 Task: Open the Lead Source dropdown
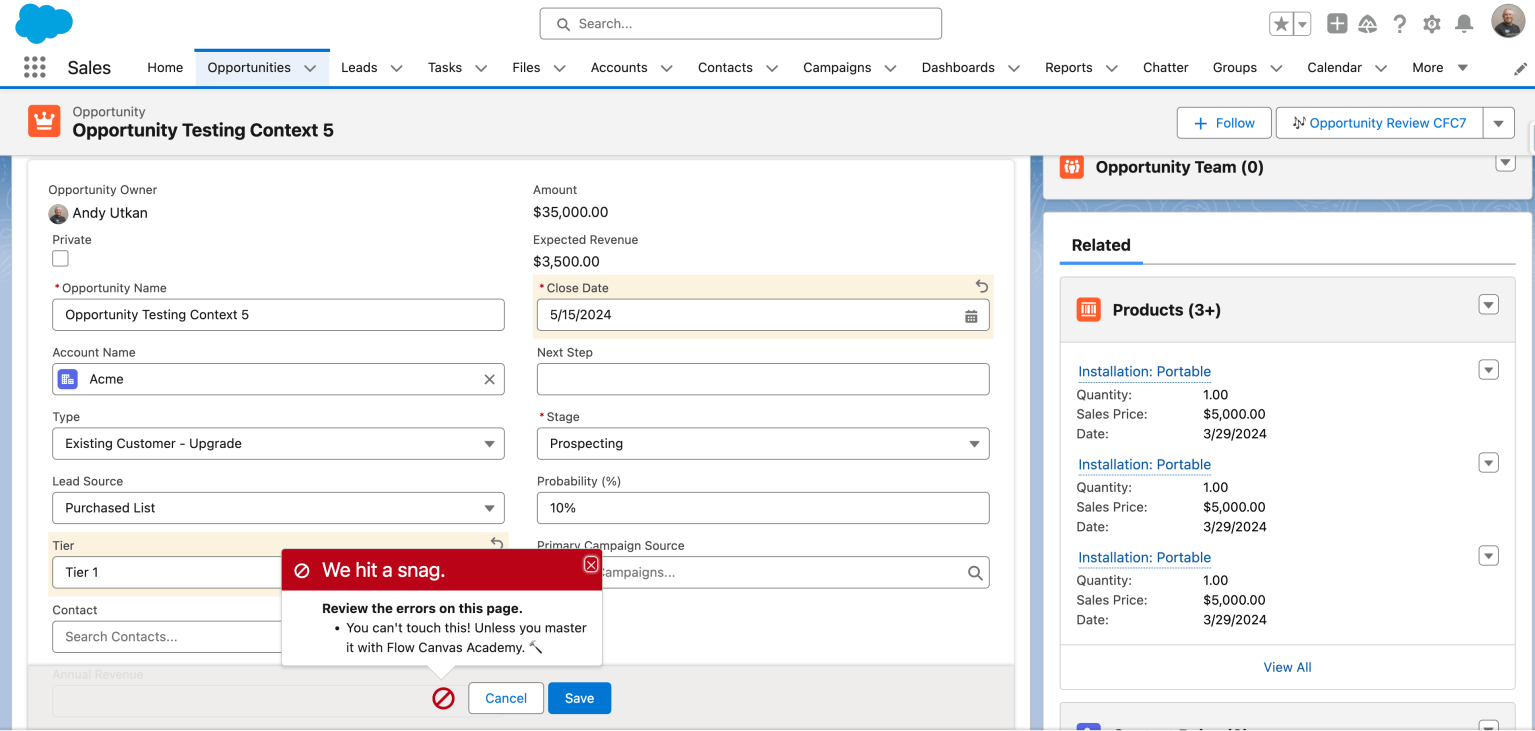coord(489,508)
